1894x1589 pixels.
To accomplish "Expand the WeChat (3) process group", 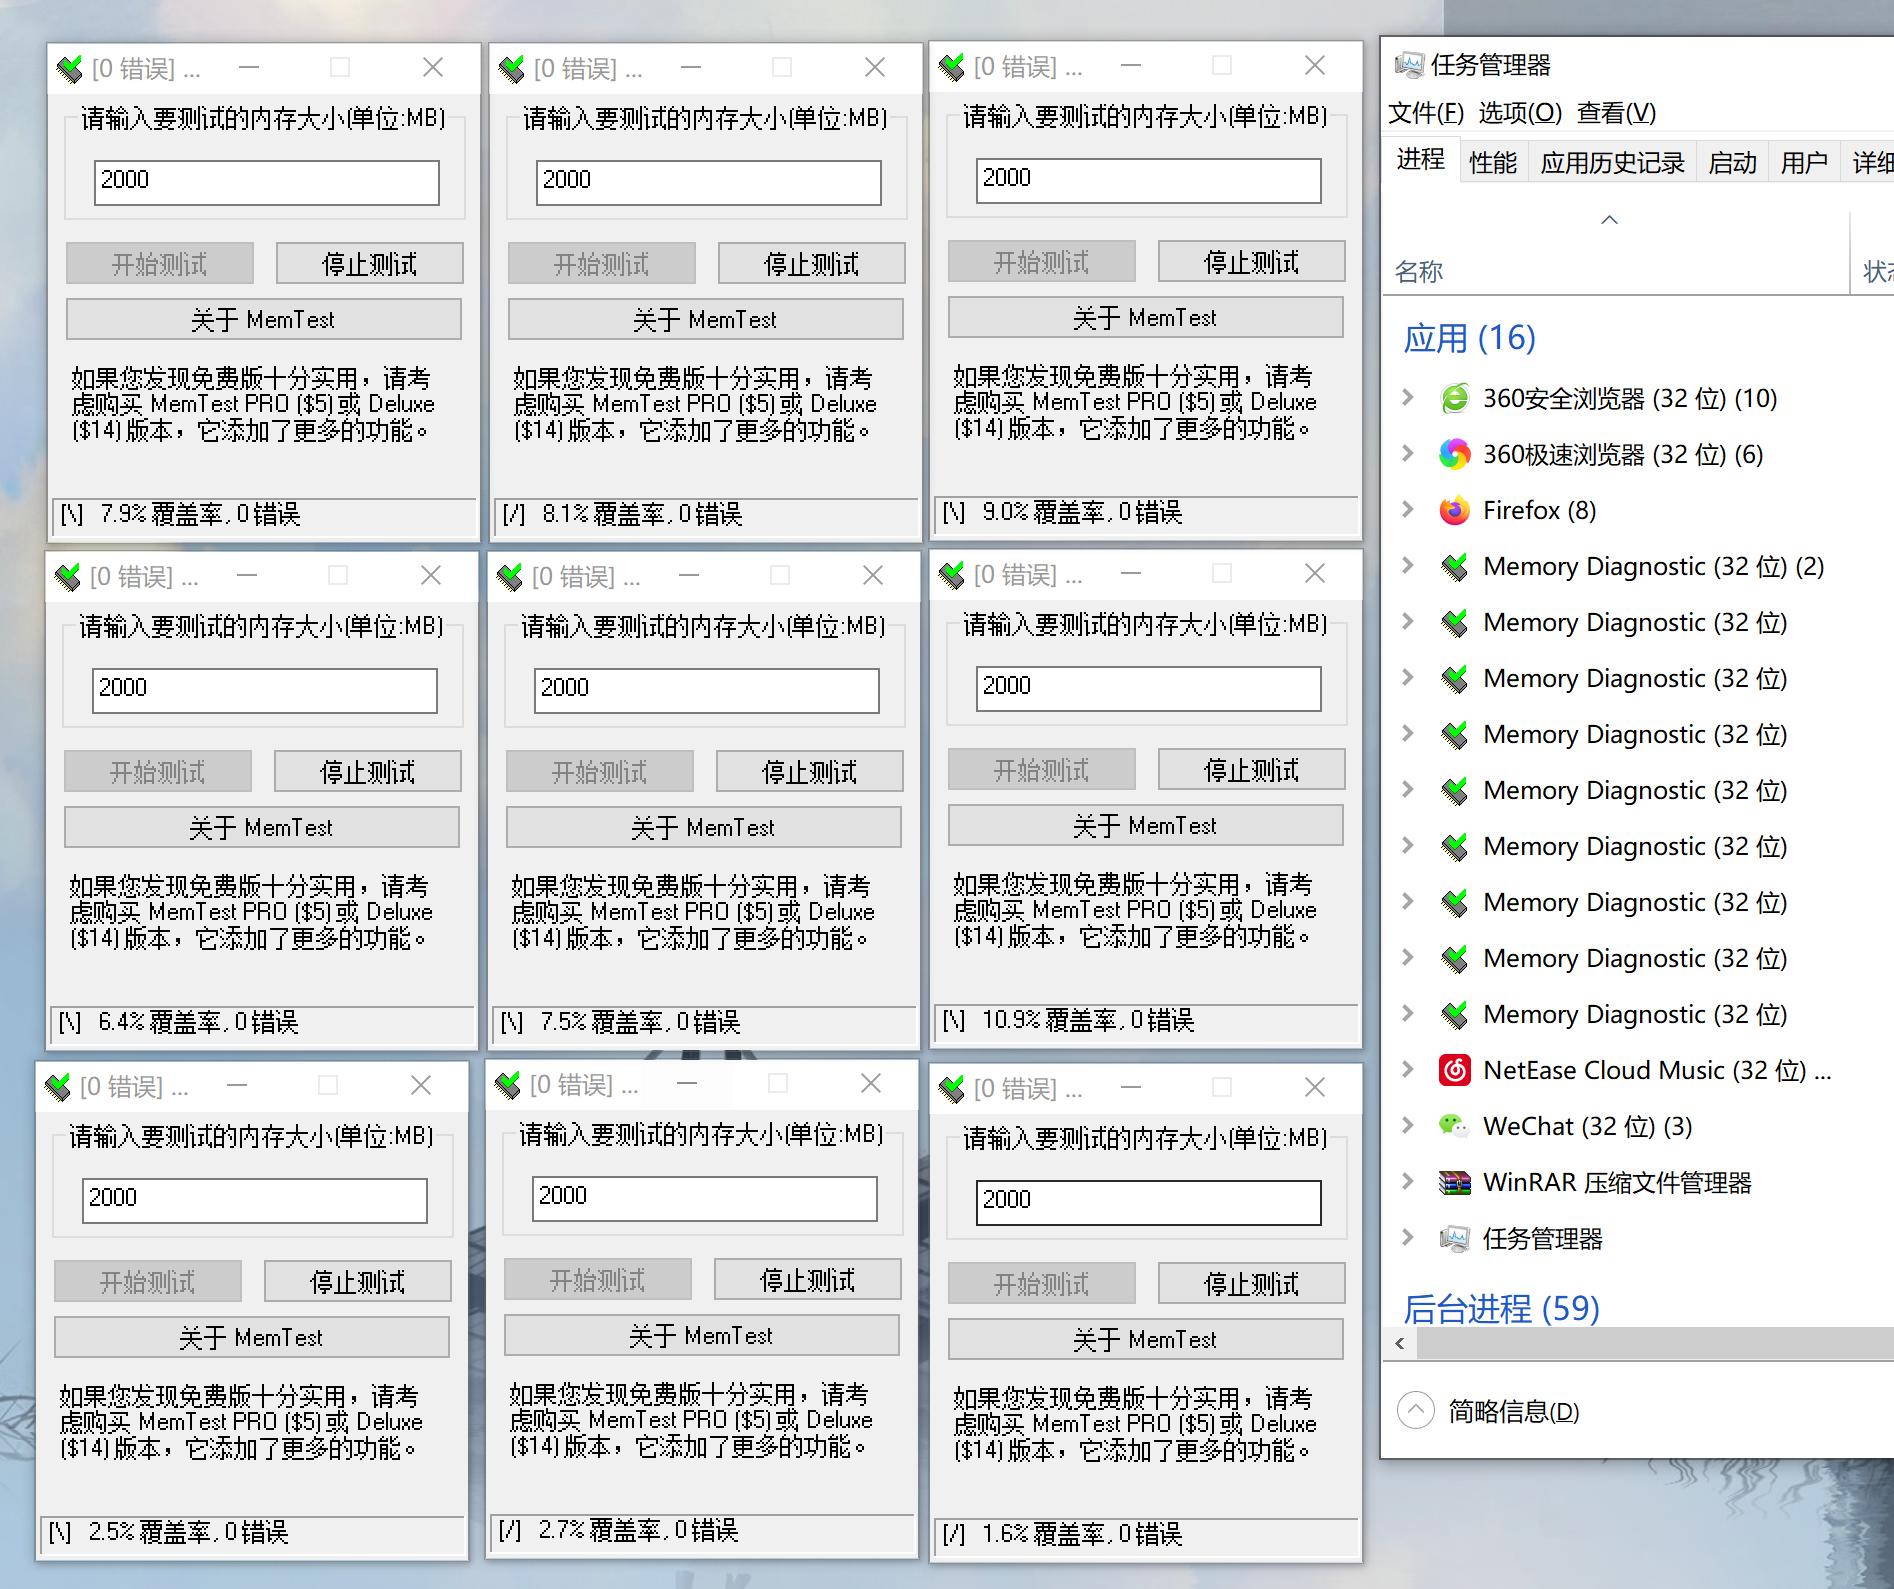I will point(1408,1126).
